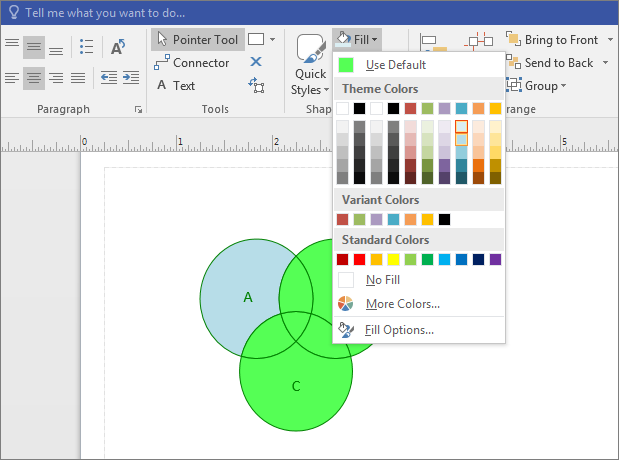
Task: Click the rotate text icon
Action: (118, 47)
